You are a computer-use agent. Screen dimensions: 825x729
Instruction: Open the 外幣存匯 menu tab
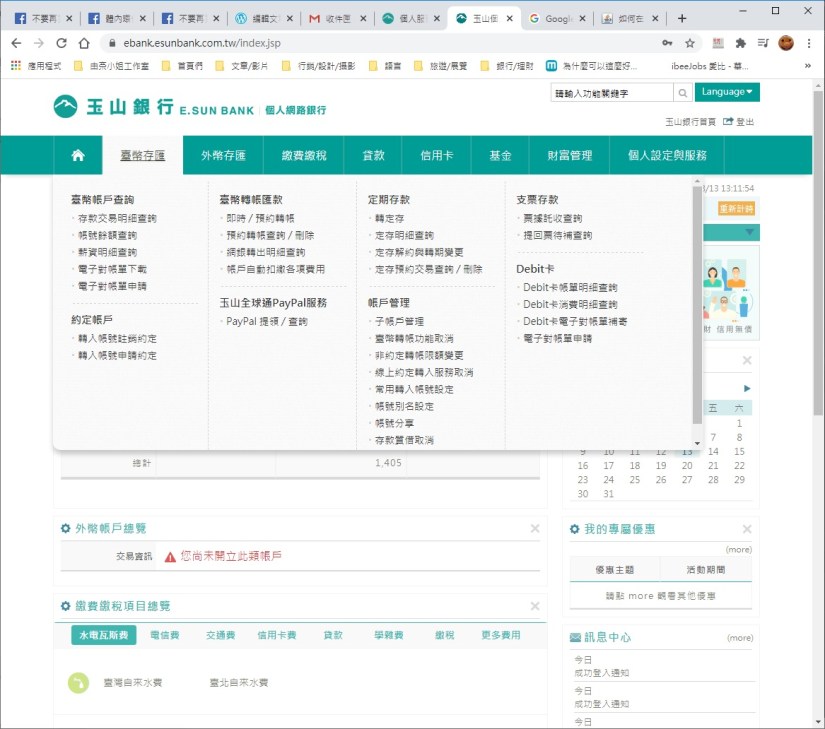230,156
